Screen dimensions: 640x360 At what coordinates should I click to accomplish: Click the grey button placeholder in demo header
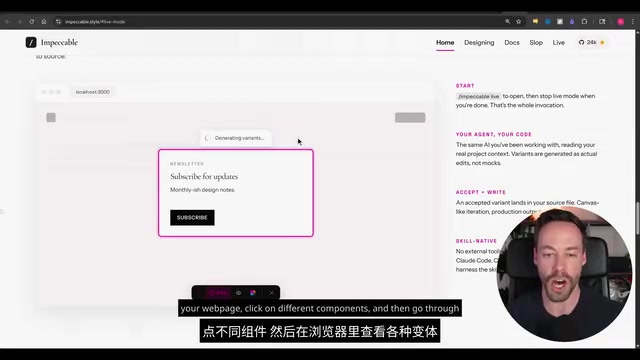(410, 118)
